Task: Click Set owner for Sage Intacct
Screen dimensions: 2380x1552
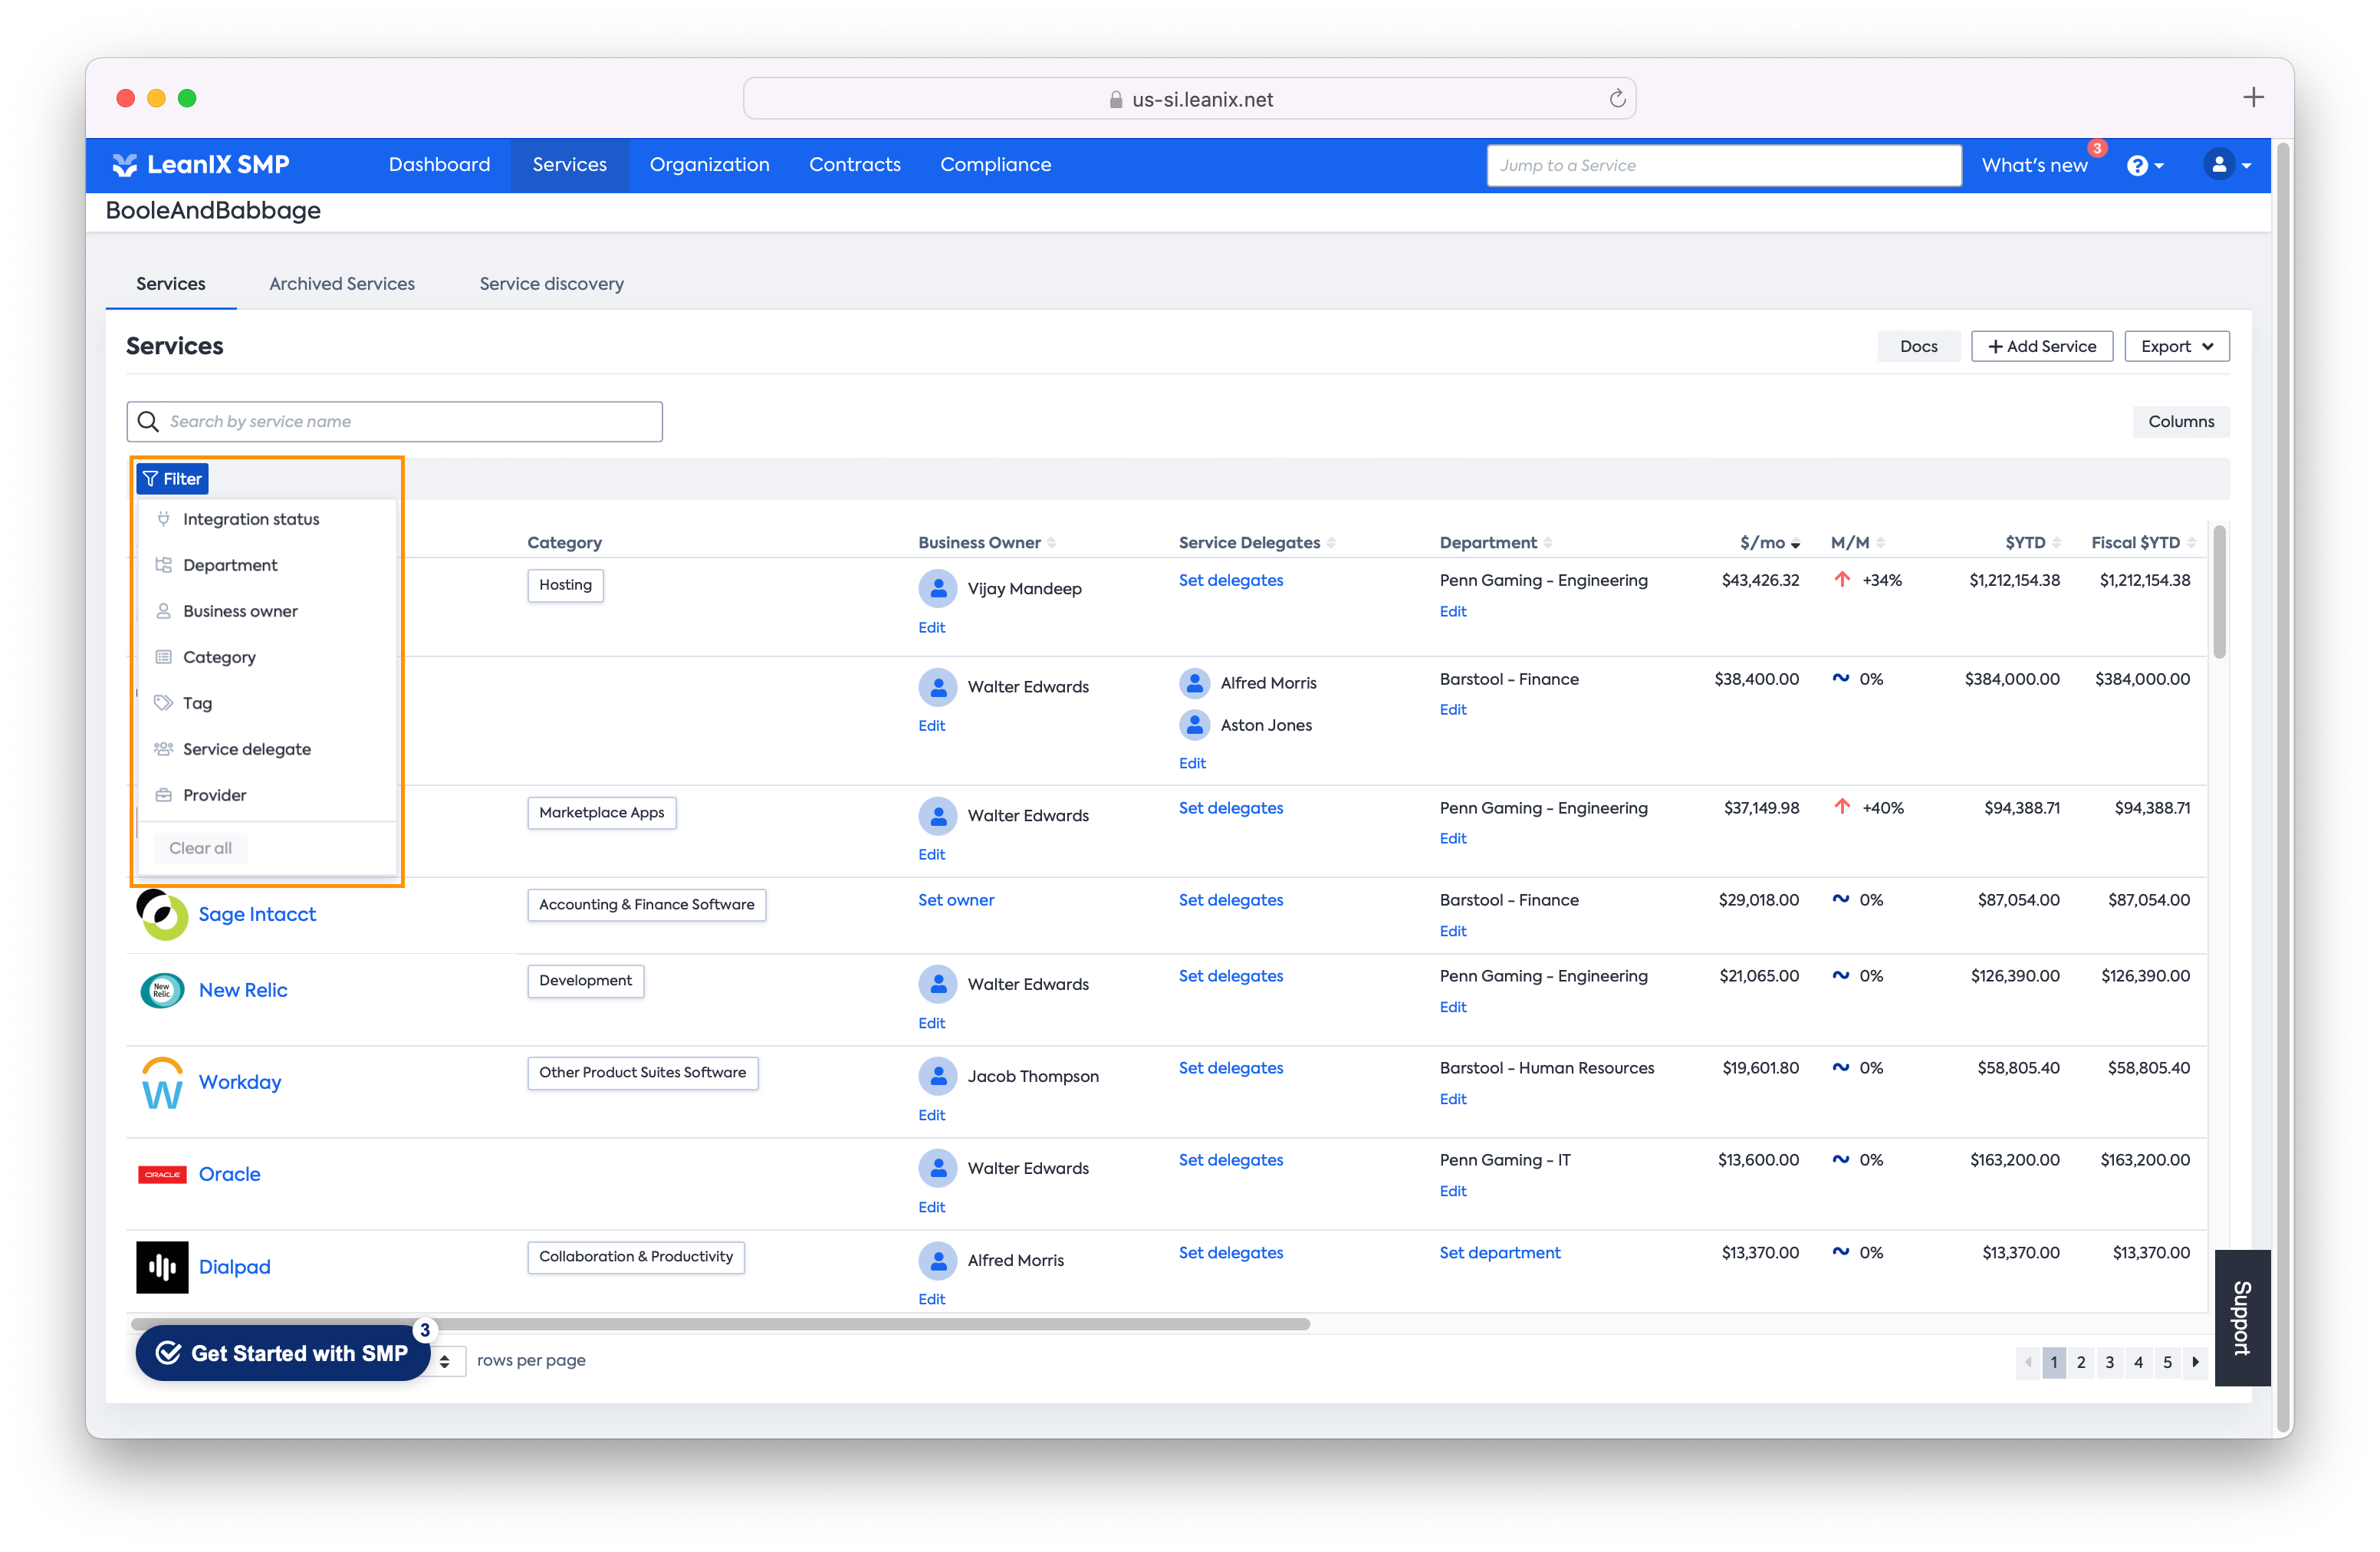Action: click(x=956, y=901)
